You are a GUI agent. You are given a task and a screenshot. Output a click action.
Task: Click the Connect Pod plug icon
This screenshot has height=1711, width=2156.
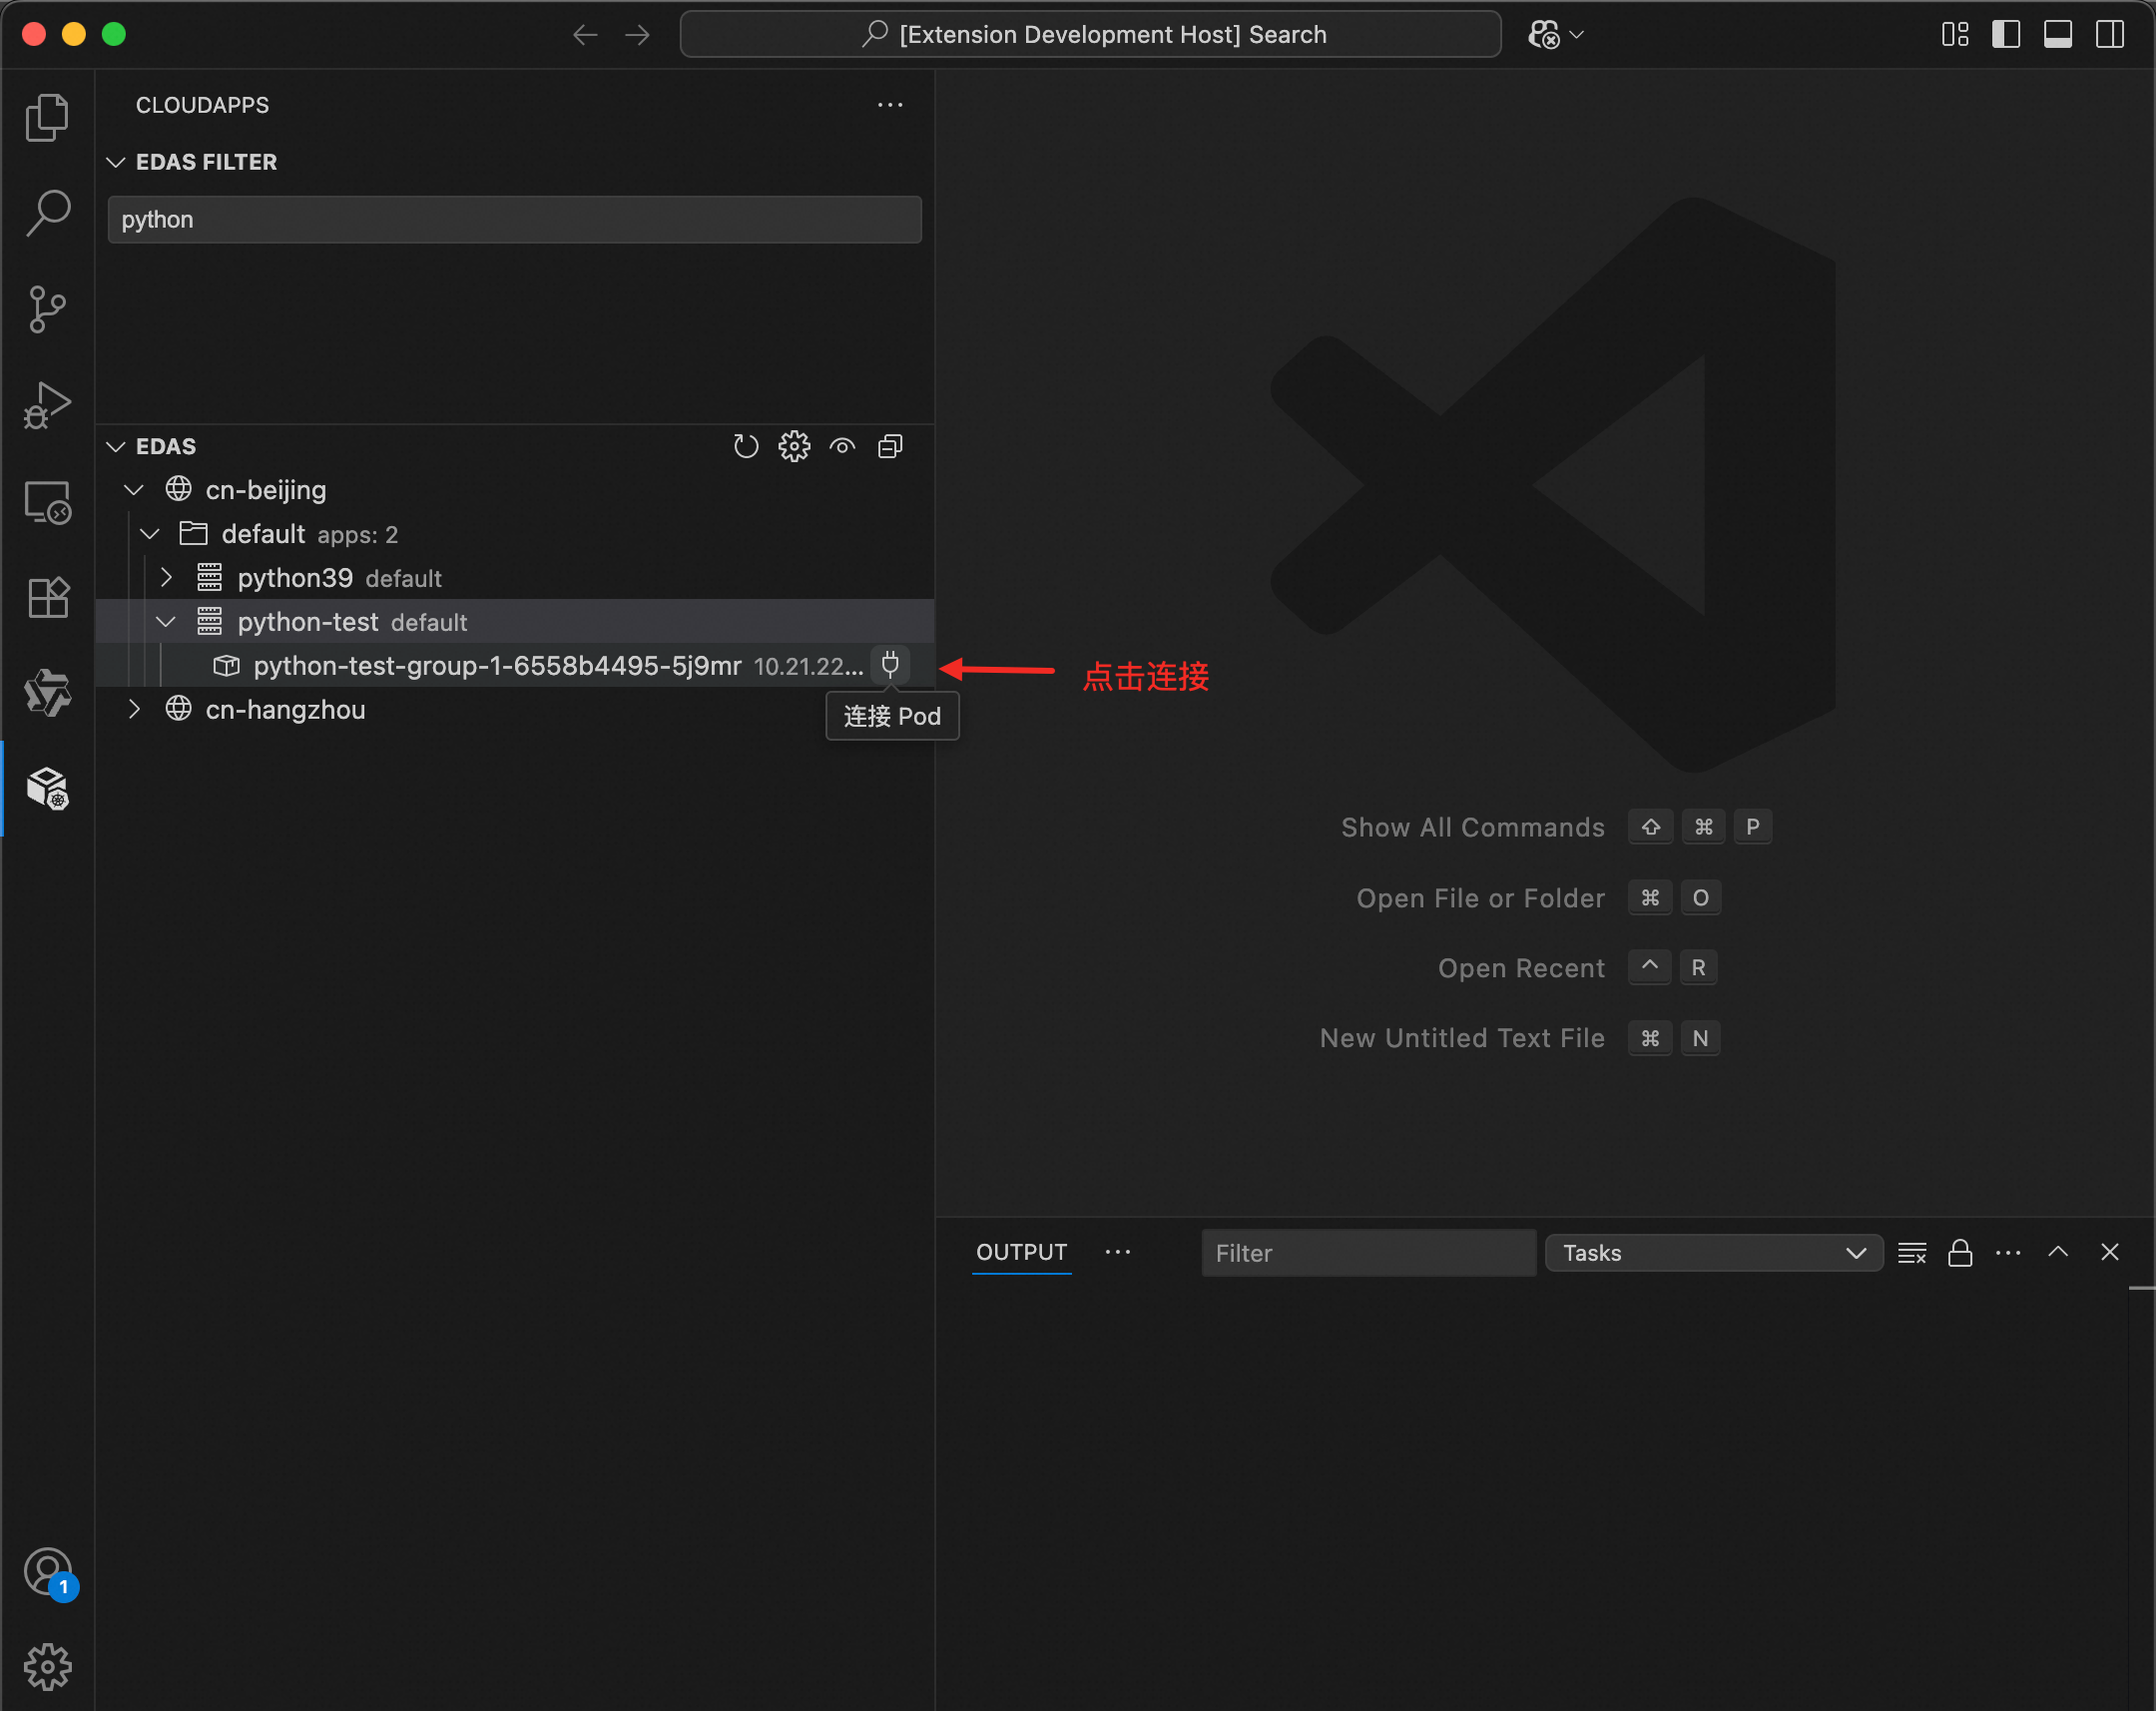coord(889,665)
